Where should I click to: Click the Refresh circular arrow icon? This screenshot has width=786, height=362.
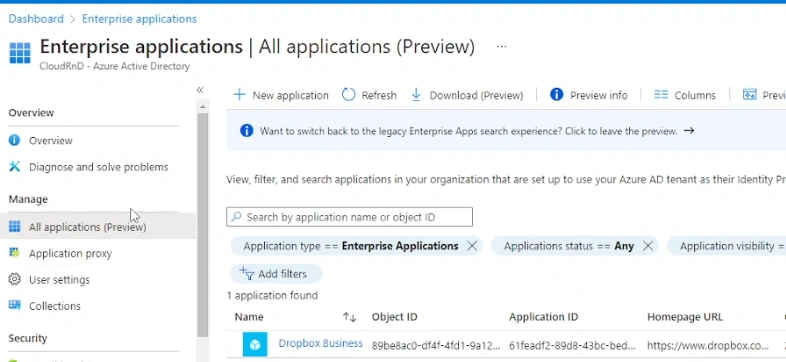pos(348,95)
